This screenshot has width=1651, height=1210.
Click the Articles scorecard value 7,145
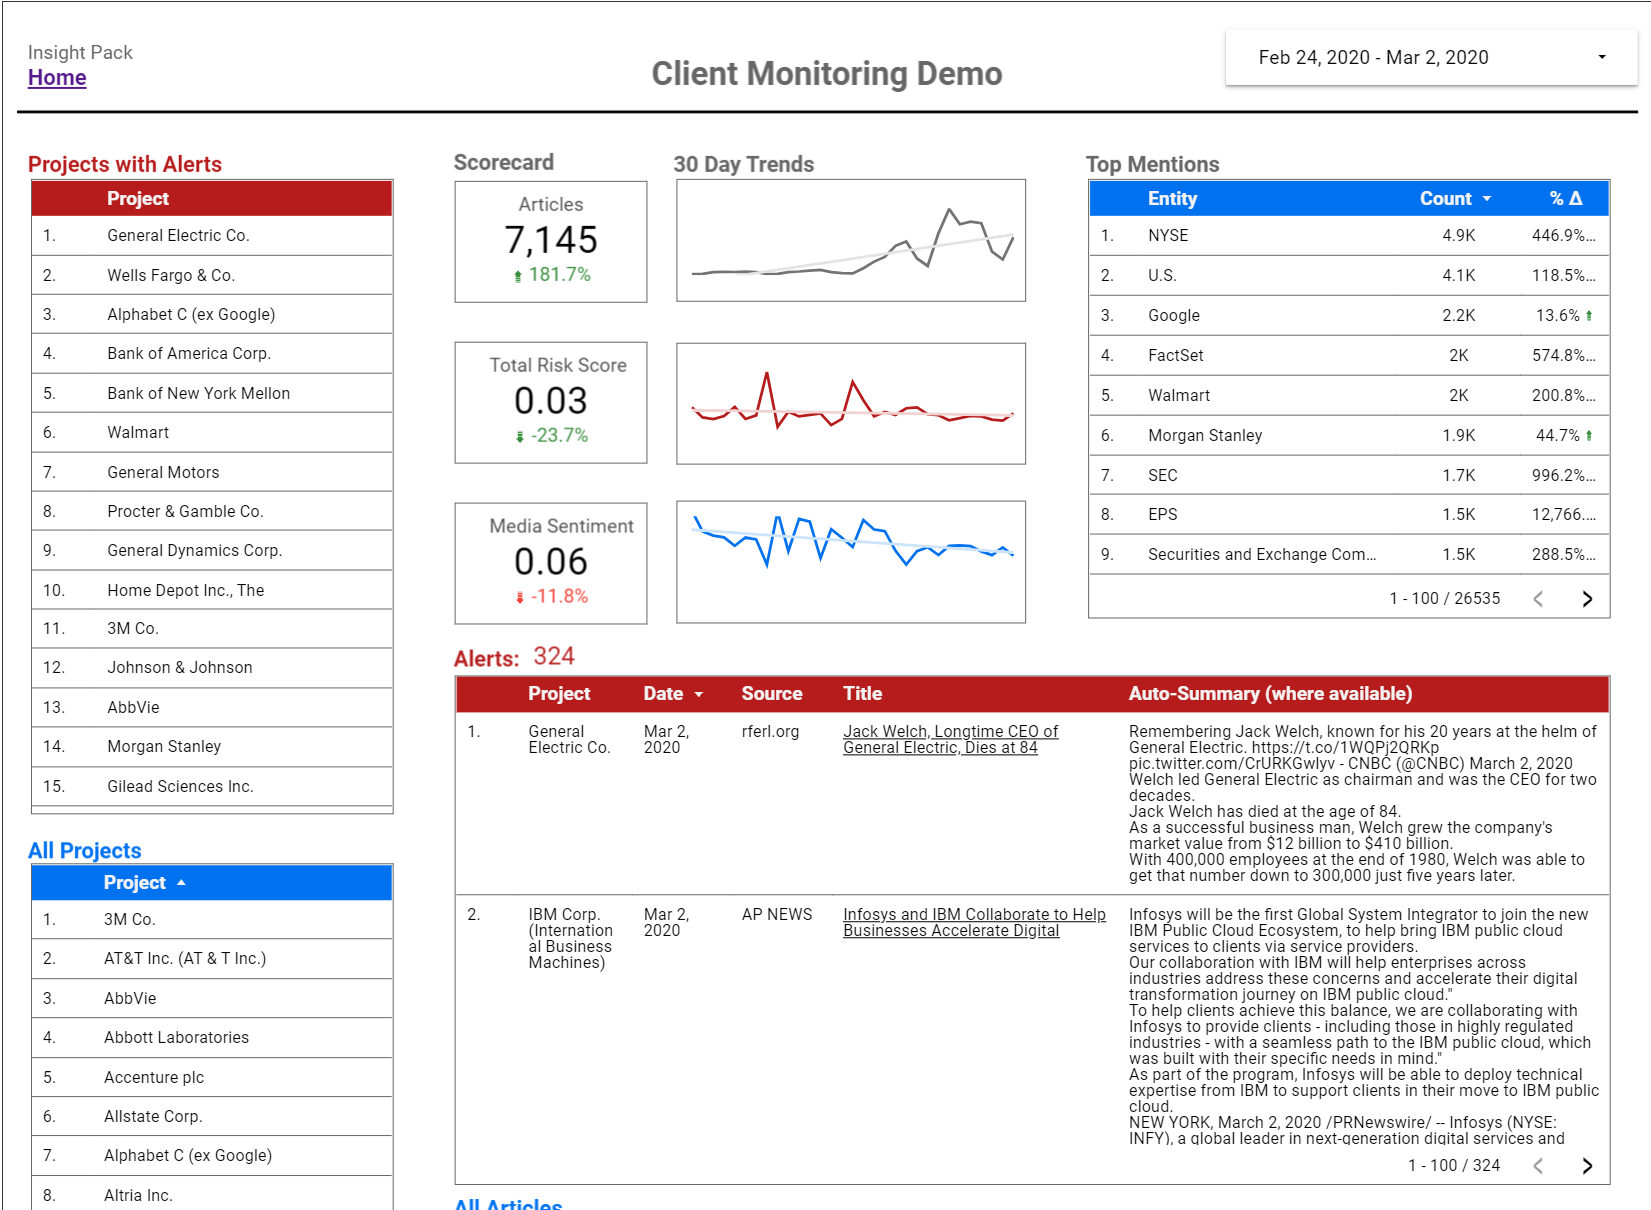point(551,241)
